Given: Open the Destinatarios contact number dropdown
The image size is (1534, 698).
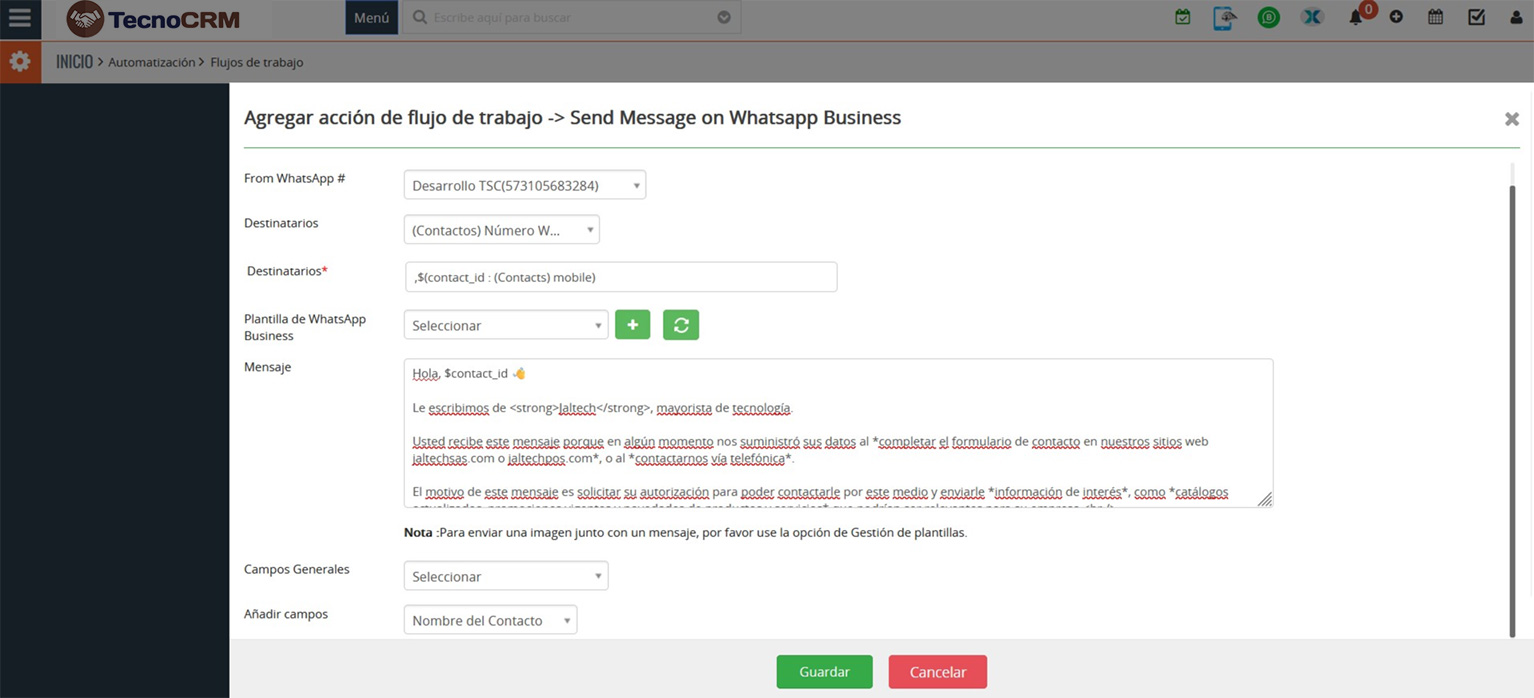Looking at the screenshot, I should tap(501, 230).
